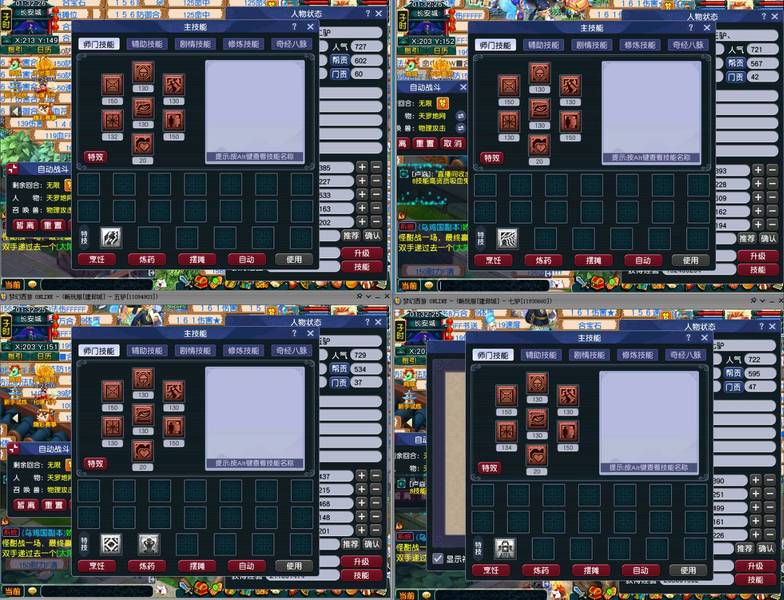Click the left arrow icon in 七驴 window
Image resolution: width=784 pixels, height=600 pixels.
tap(408, 423)
